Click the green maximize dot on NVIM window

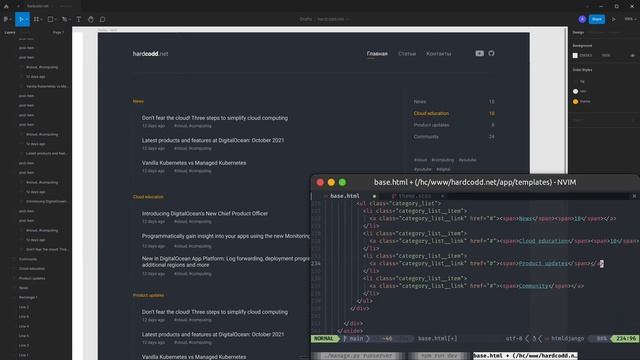click(342, 182)
